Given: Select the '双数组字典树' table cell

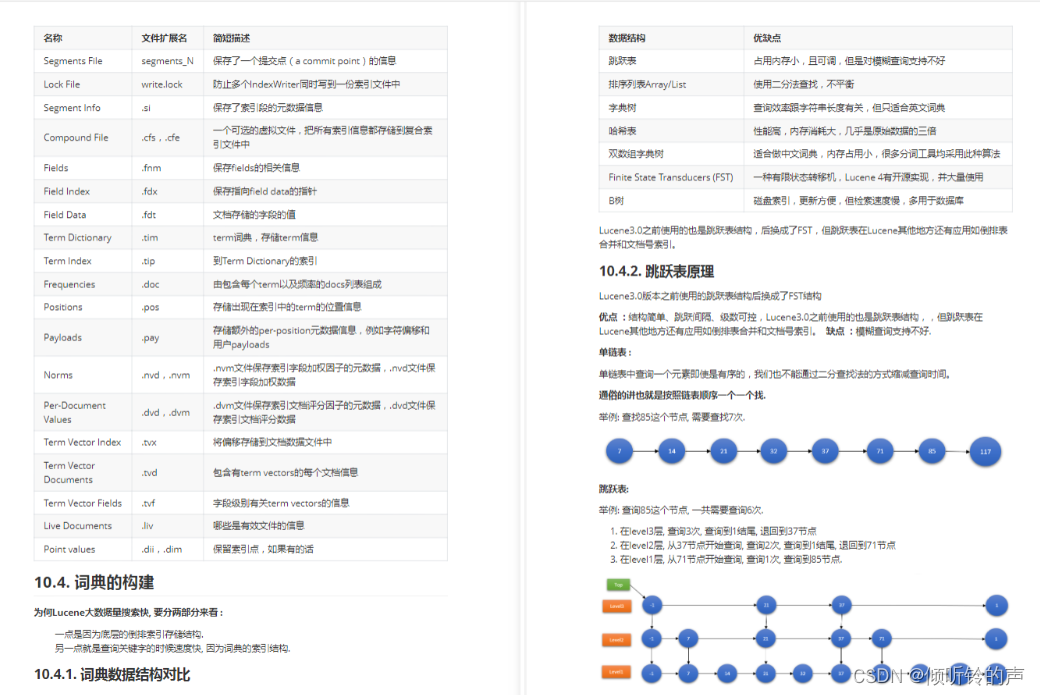Looking at the screenshot, I should pos(671,154).
